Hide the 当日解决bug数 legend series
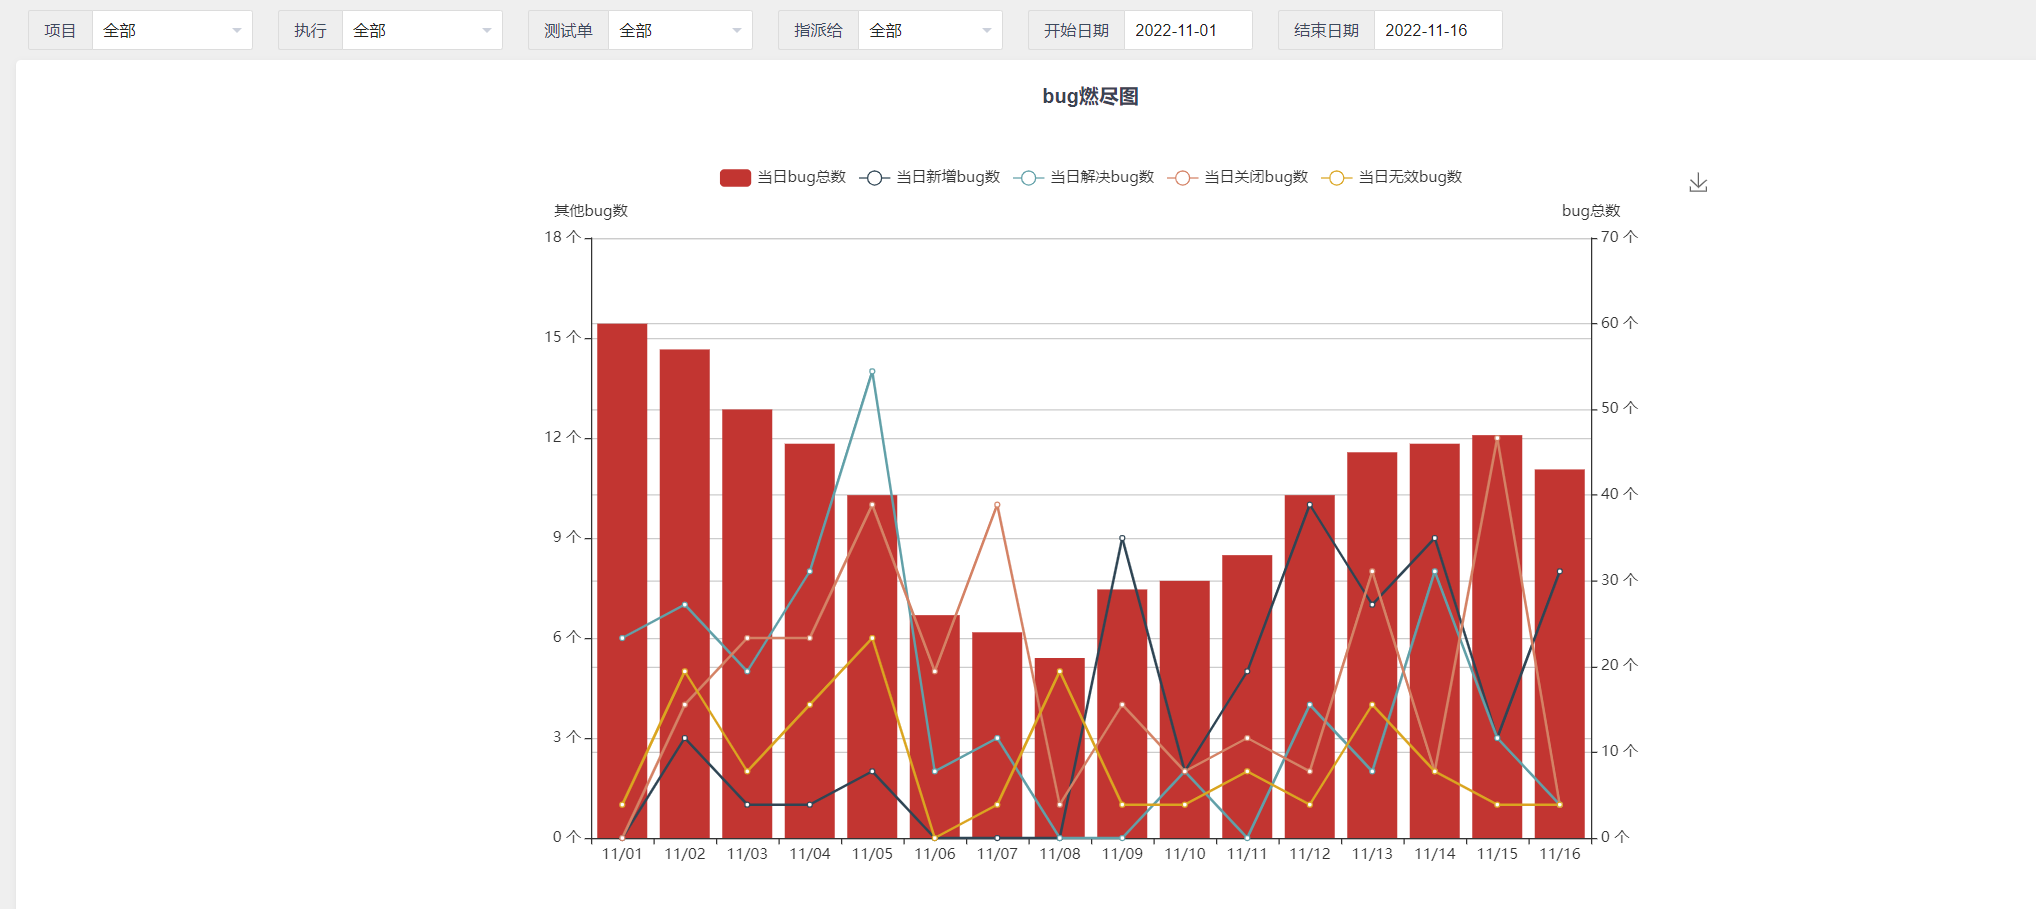Image resolution: width=2036 pixels, height=909 pixels. [x=1084, y=177]
